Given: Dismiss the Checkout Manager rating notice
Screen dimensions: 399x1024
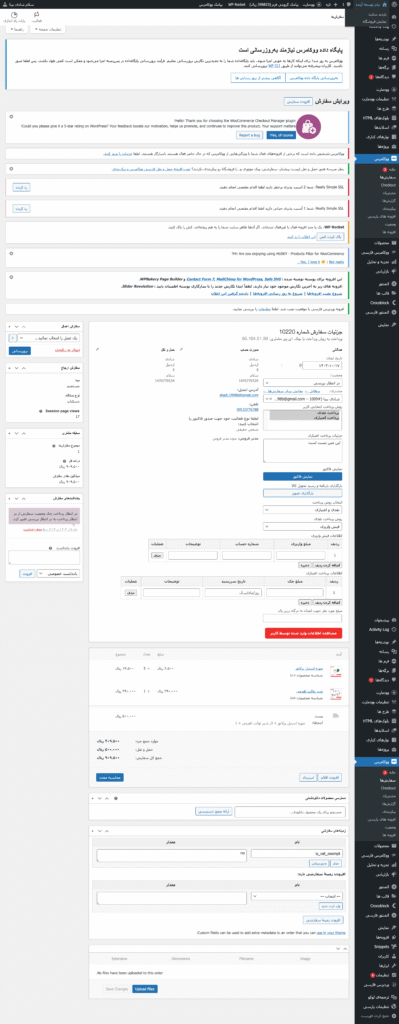Looking at the screenshot, I should pos(10,115).
